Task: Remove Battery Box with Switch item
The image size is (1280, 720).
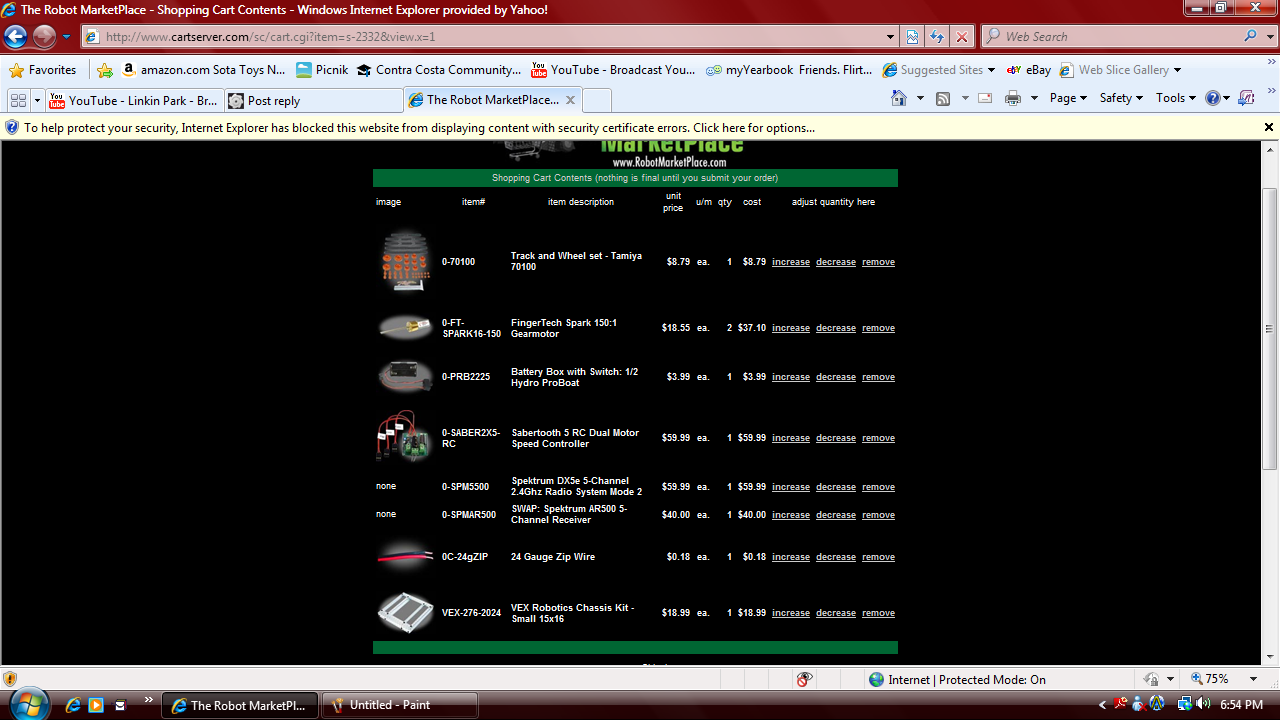Action: [878, 377]
